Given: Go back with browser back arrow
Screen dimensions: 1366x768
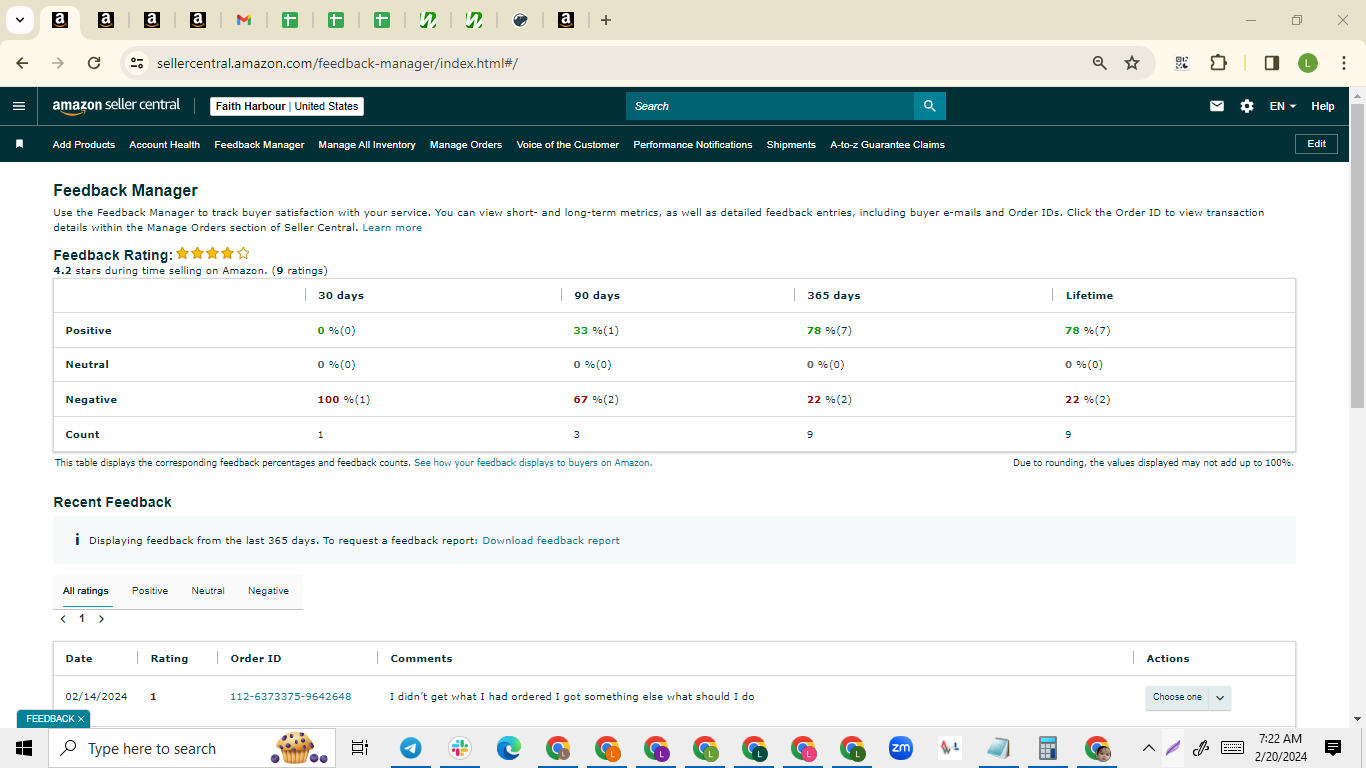Looking at the screenshot, I should [x=22, y=63].
